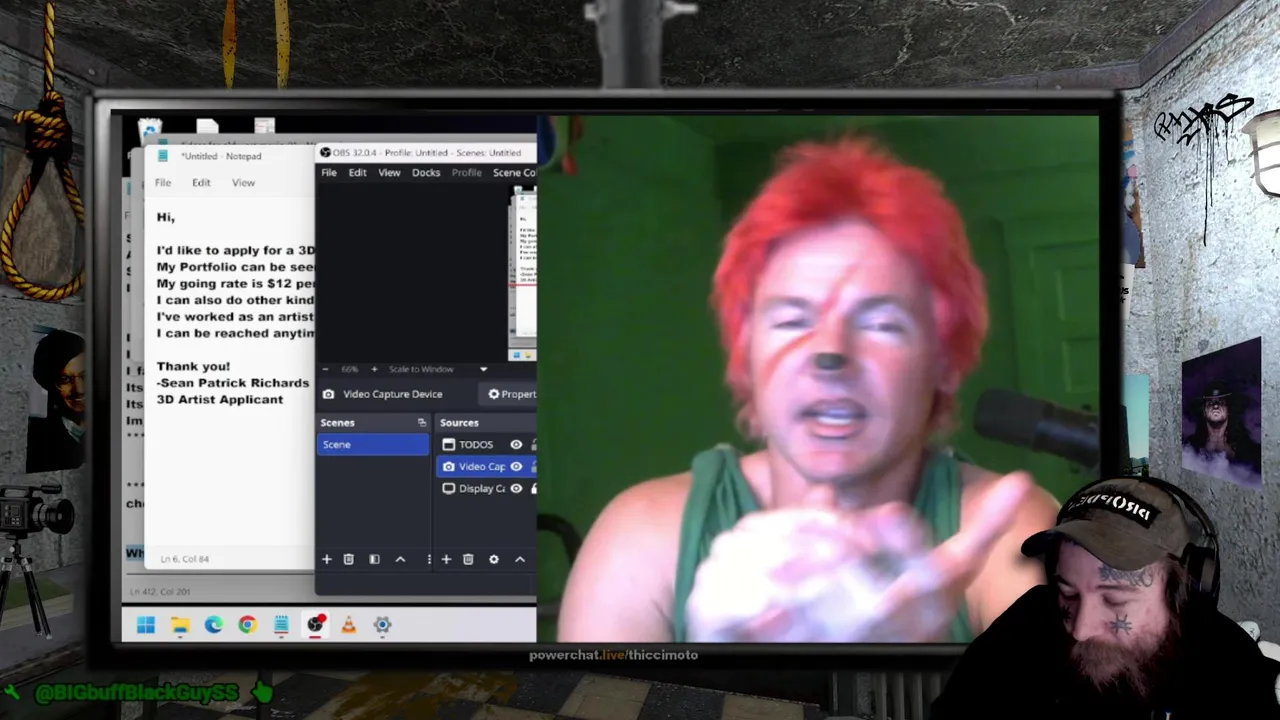Click the OBS Studio taskbar icon
This screenshot has width=1280, height=720.
315,625
